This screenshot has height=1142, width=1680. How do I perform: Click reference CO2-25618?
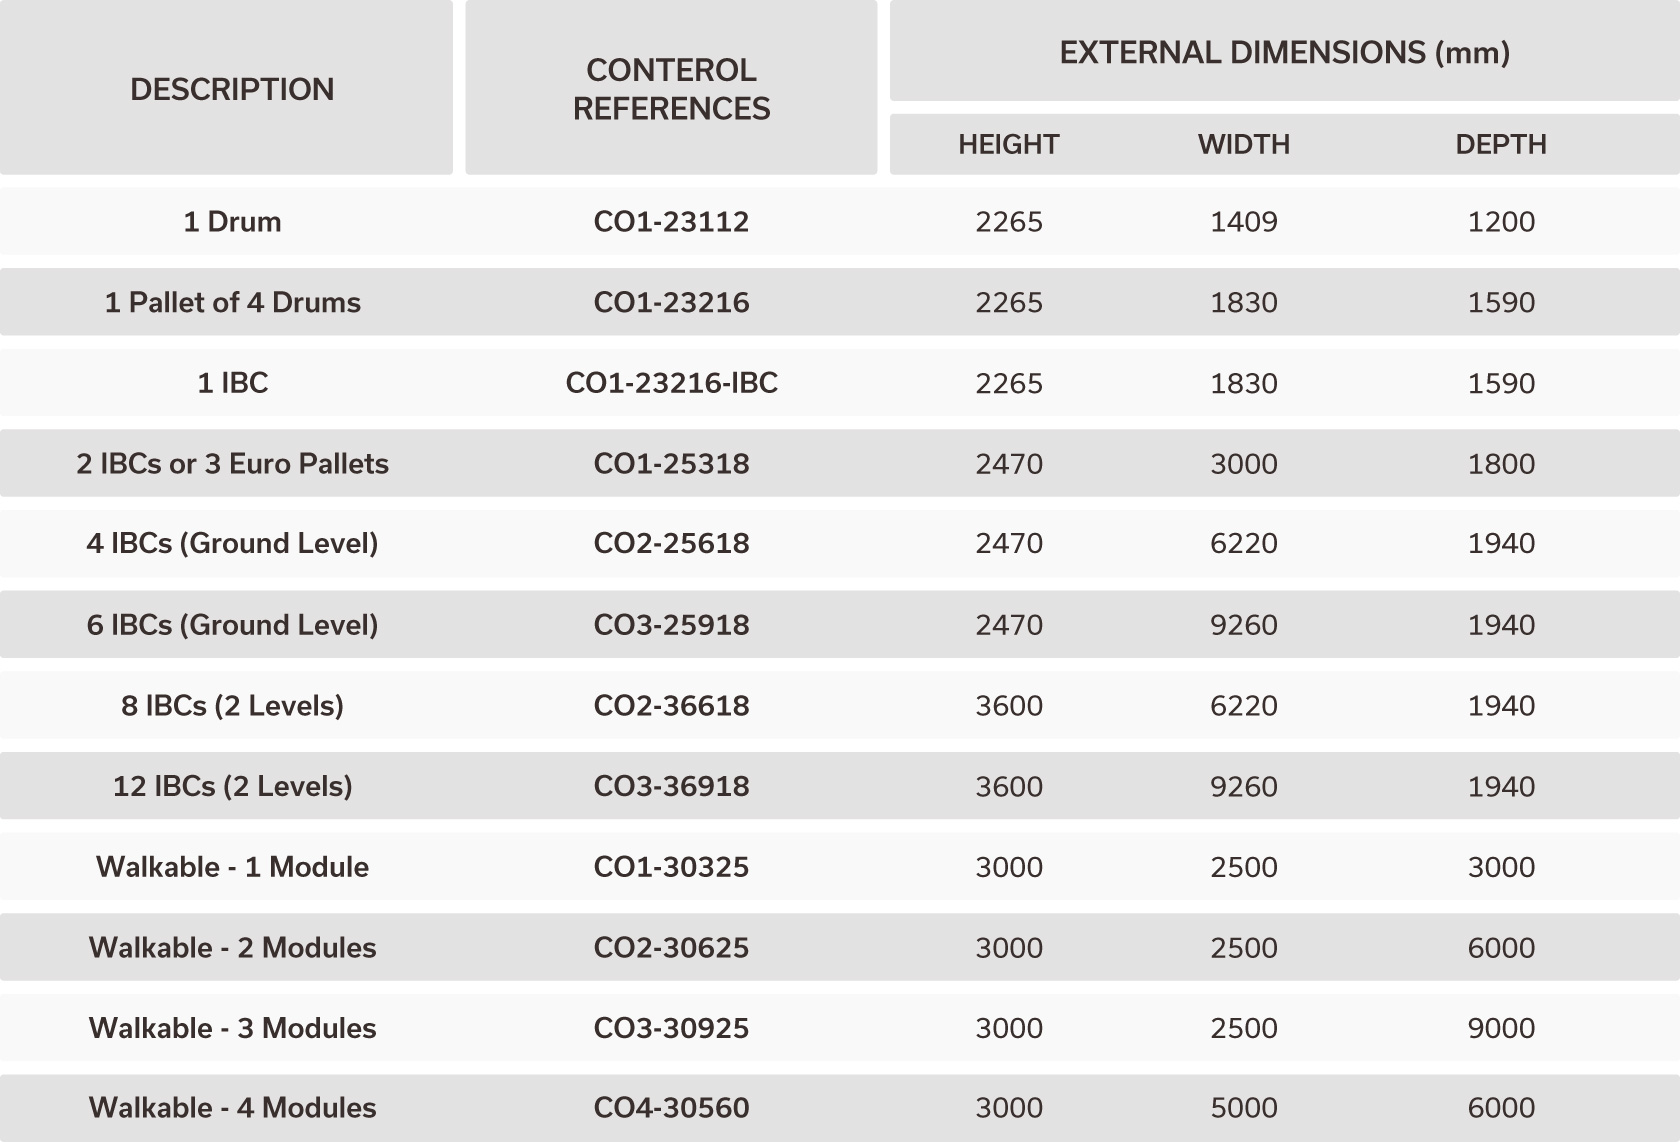pyautogui.click(x=671, y=544)
